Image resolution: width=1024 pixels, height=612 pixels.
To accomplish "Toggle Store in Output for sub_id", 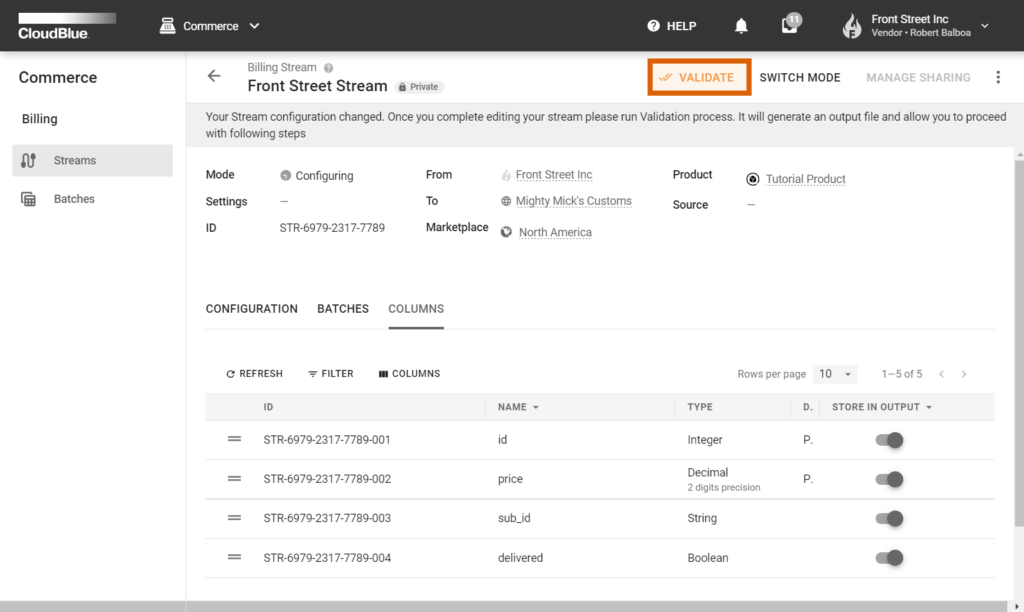I will (889, 519).
